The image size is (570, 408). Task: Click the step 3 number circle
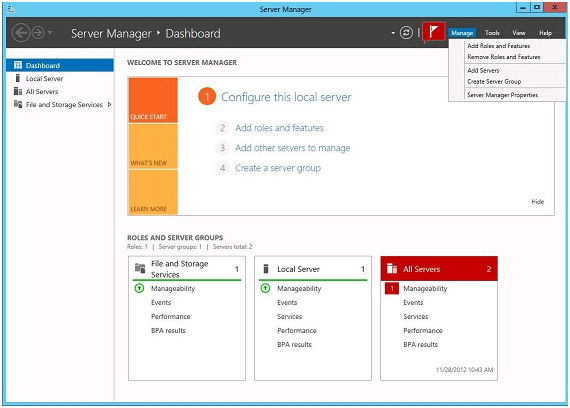[x=222, y=148]
